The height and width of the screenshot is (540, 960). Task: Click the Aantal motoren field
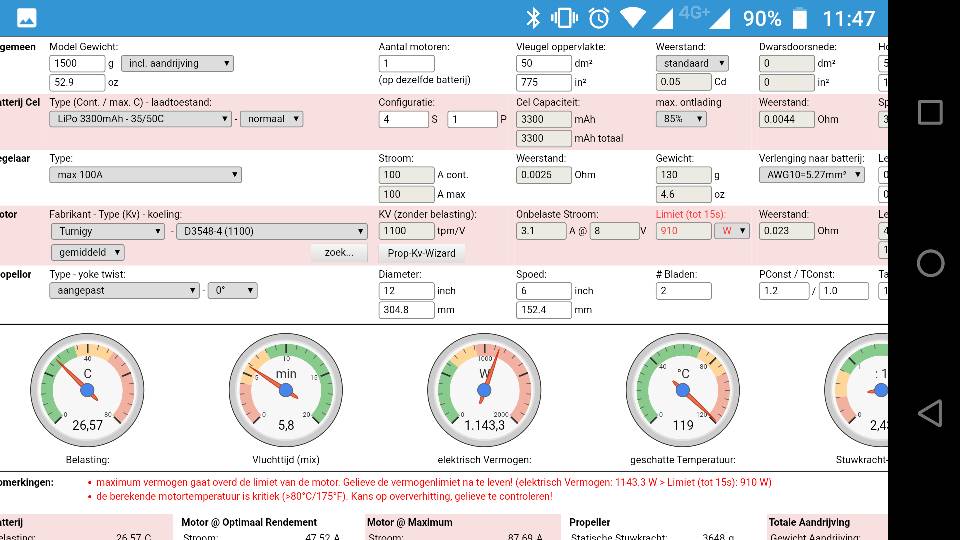[407, 63]
